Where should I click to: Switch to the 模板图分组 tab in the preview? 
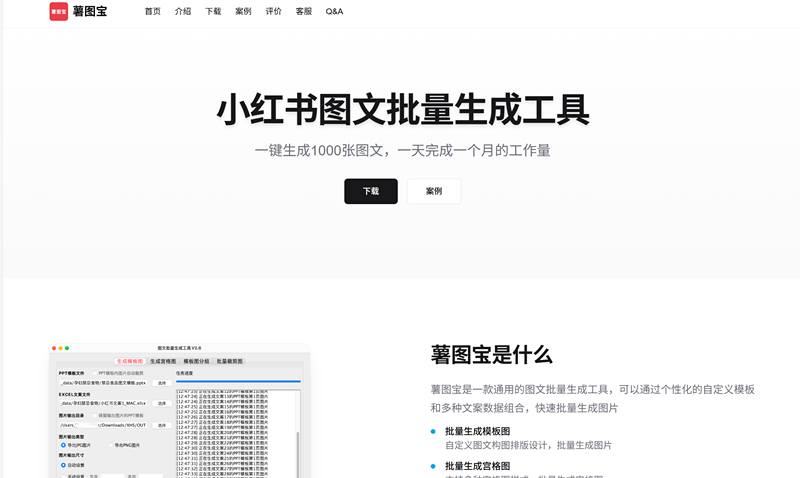pyautogui.click(x=196, y=361)
